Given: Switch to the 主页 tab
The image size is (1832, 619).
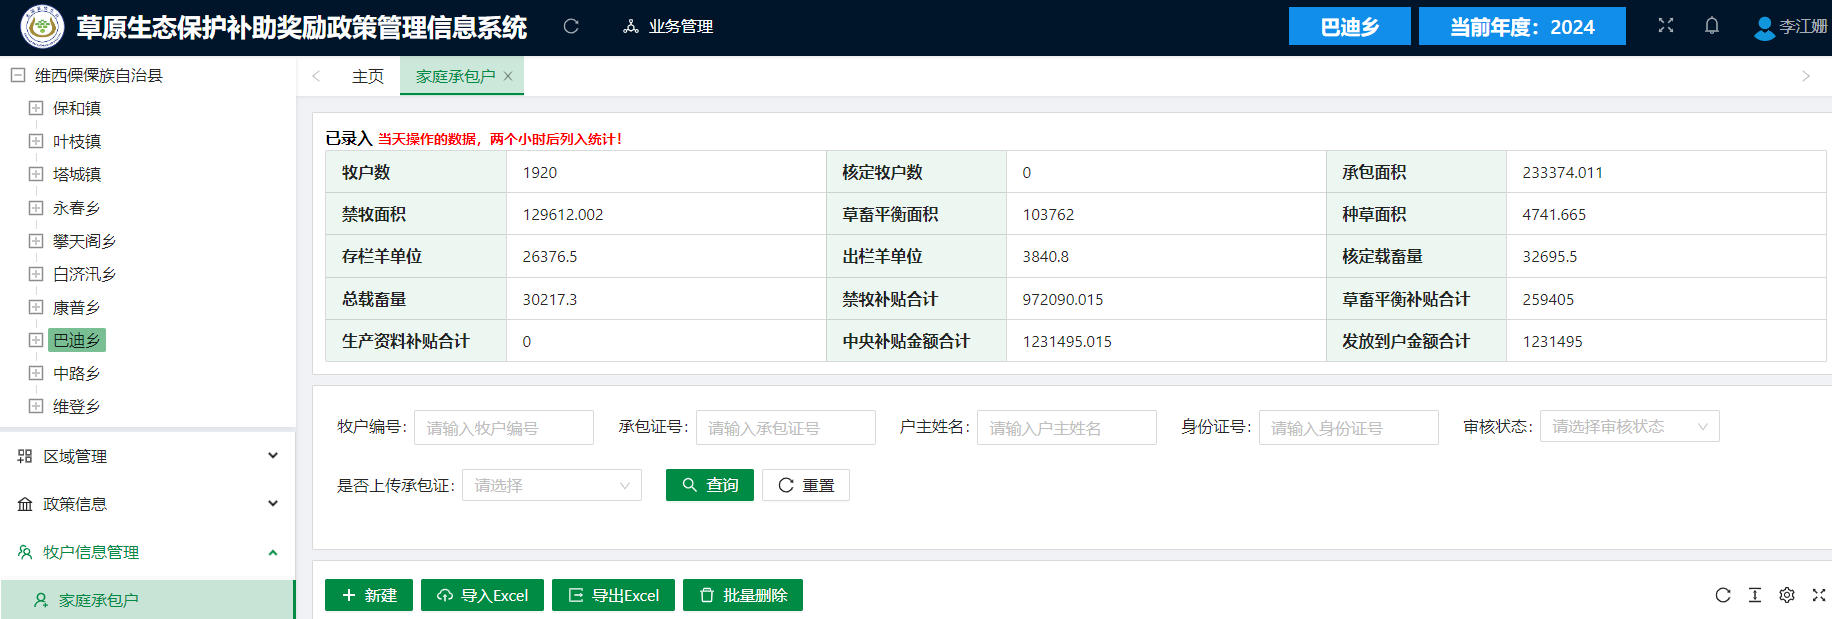Looking at the screenshot, I should pos(368,76).
